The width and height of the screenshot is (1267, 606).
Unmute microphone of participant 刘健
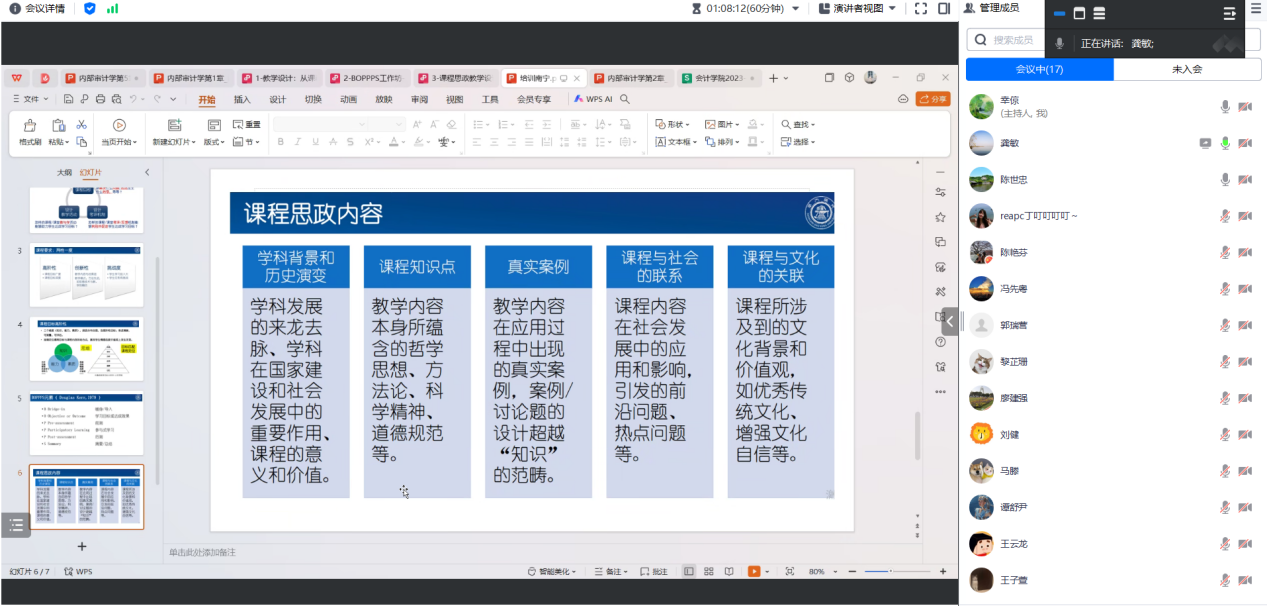click(1225, 435)
